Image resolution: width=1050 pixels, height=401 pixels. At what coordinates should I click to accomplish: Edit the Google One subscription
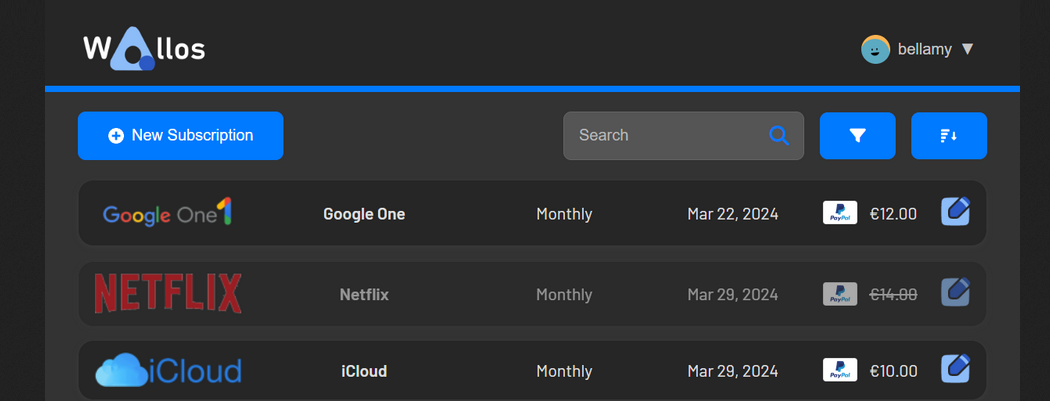point(955,212)
